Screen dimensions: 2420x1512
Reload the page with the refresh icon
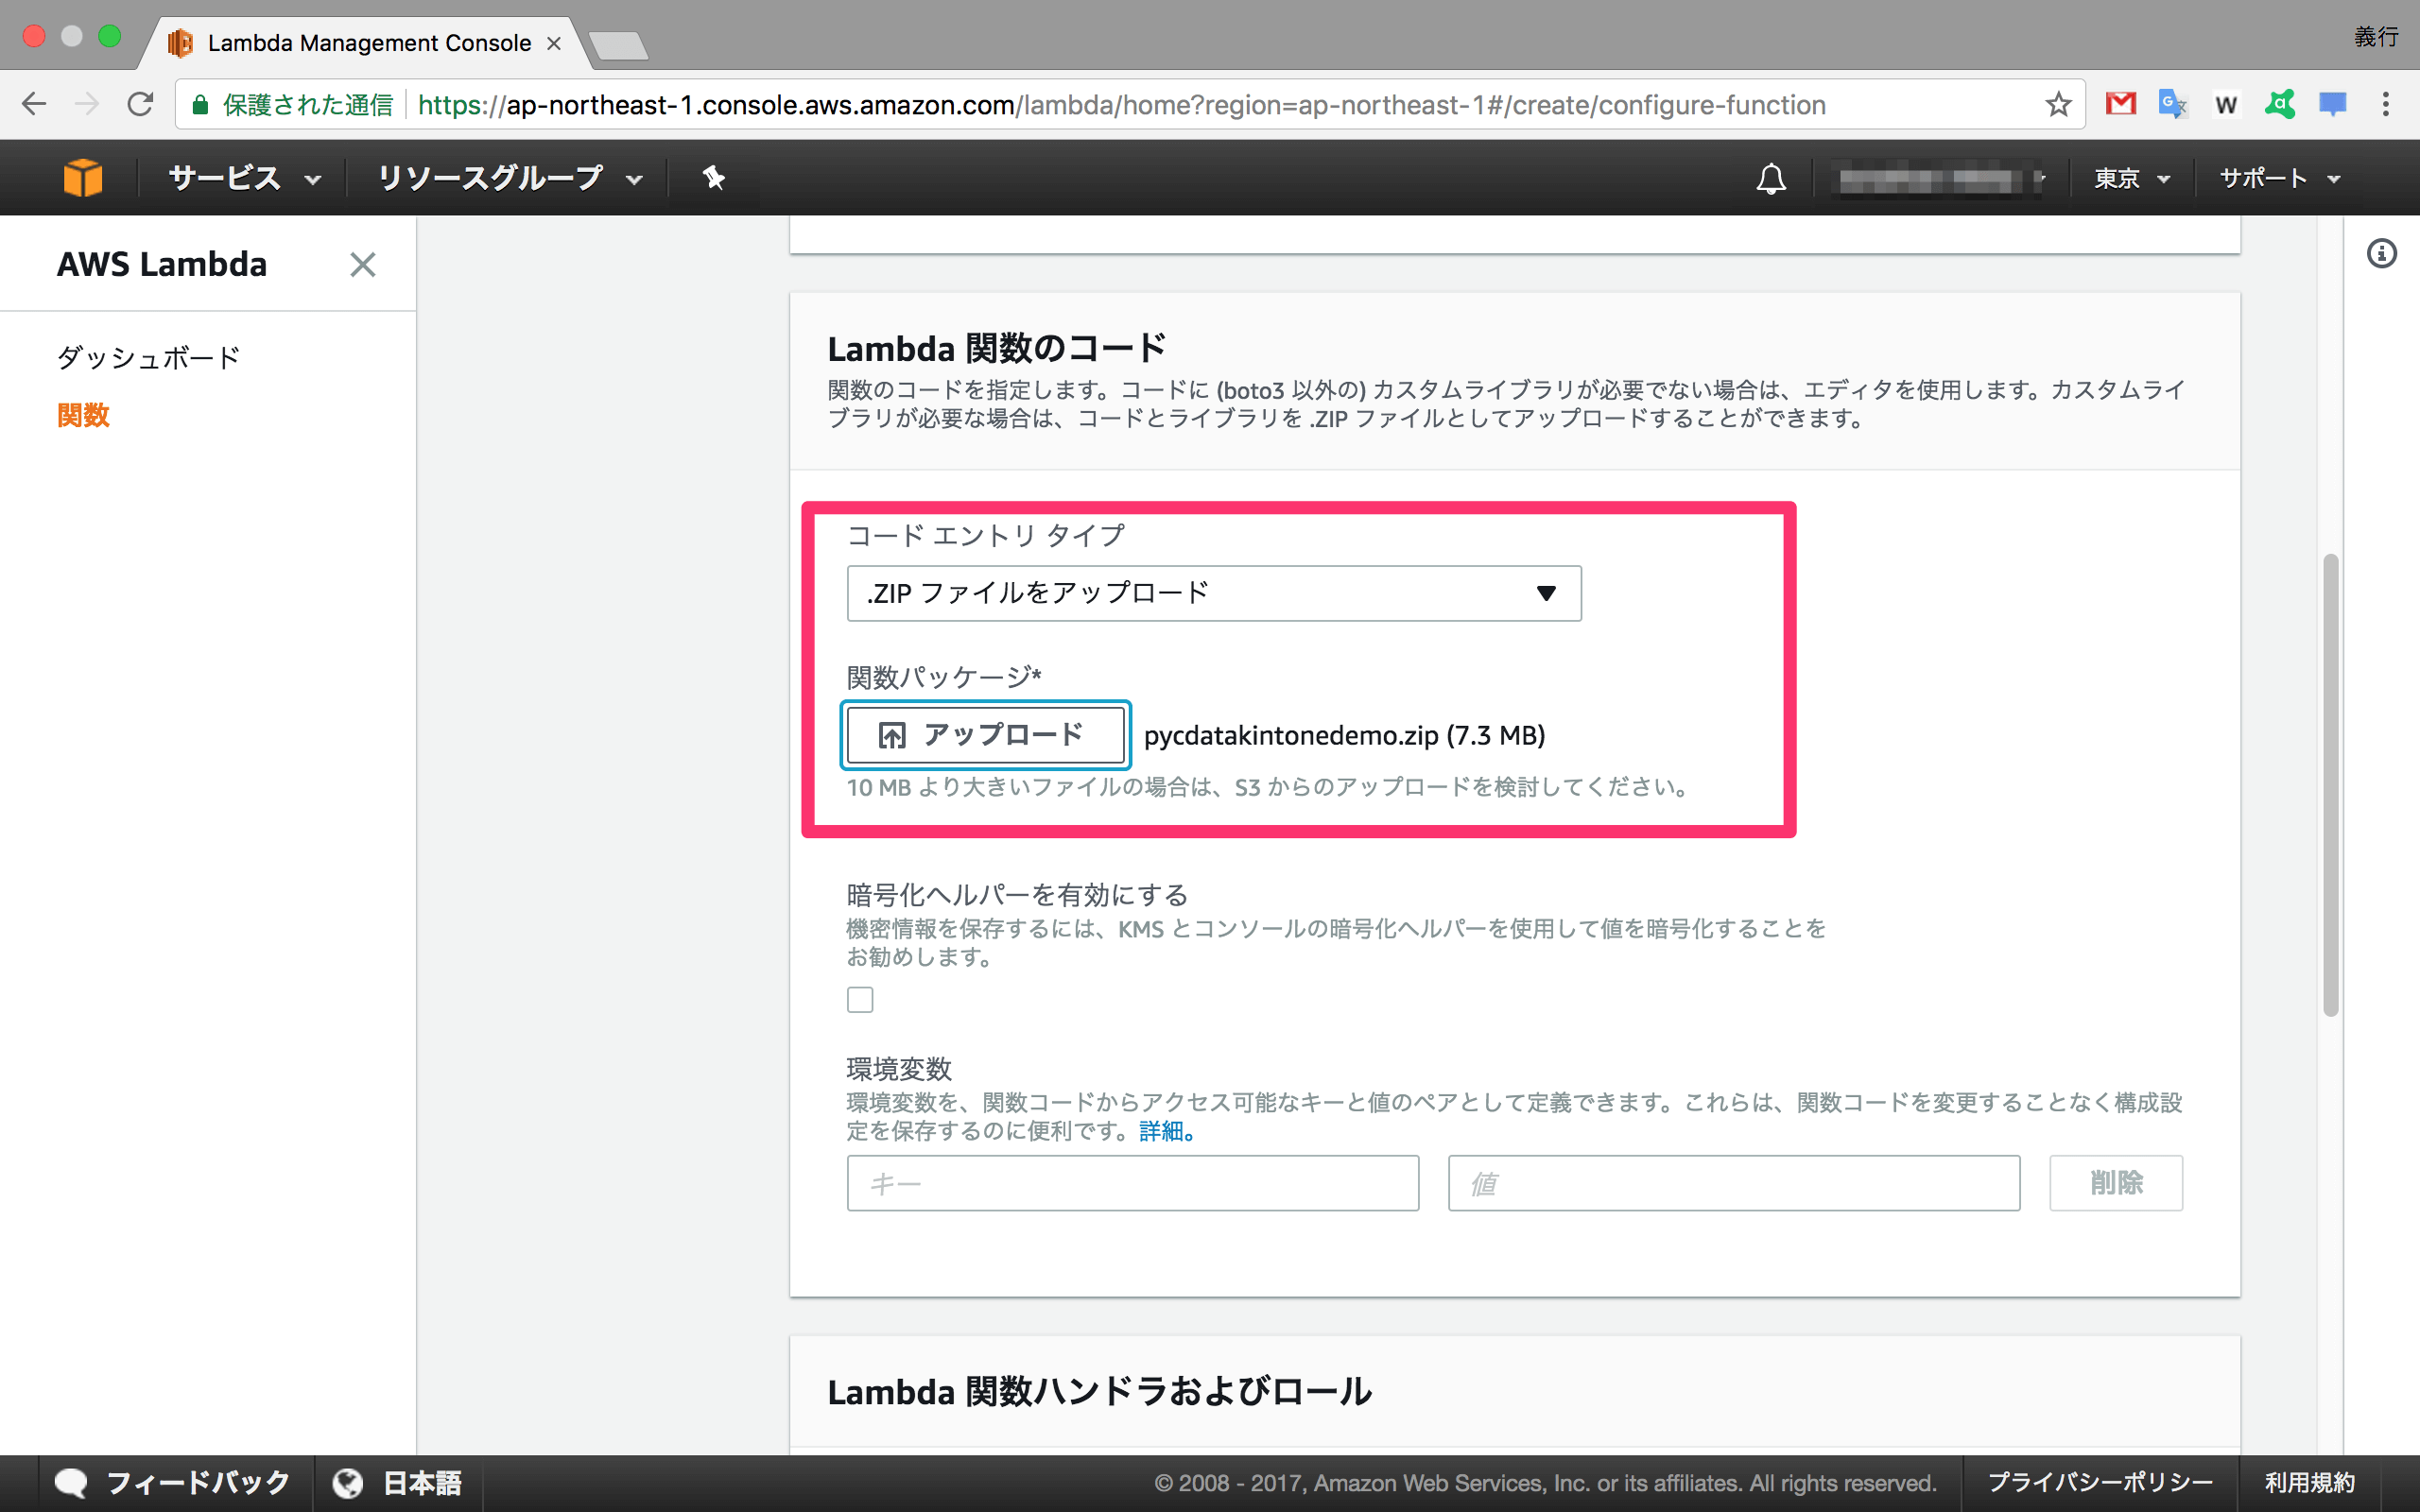(140, 104)
